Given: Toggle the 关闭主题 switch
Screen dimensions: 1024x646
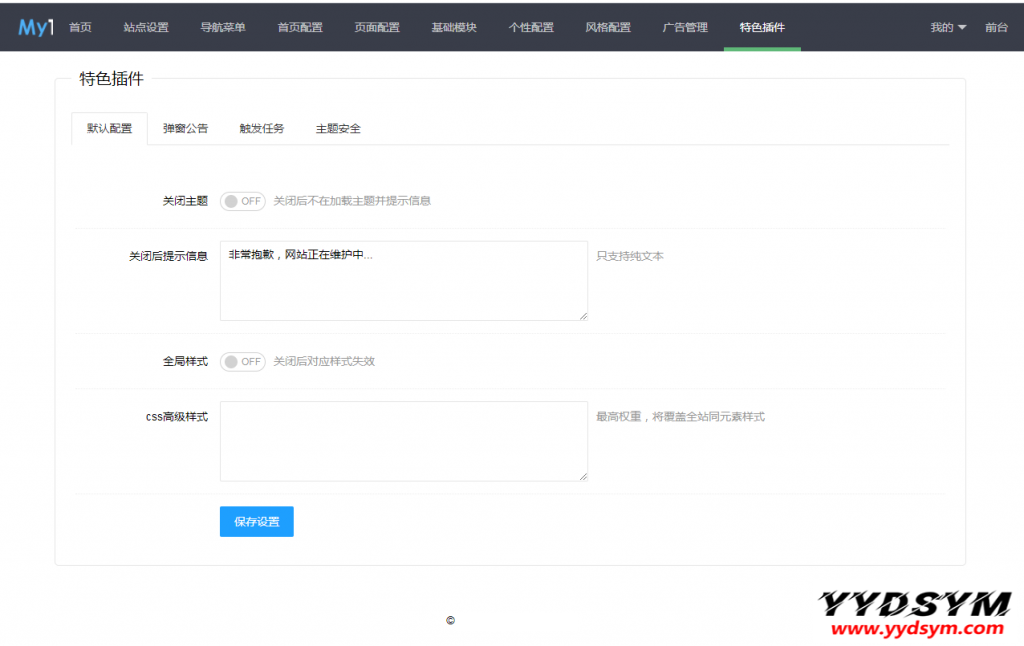Looking at the screenshot, I should tap(242, 201).
